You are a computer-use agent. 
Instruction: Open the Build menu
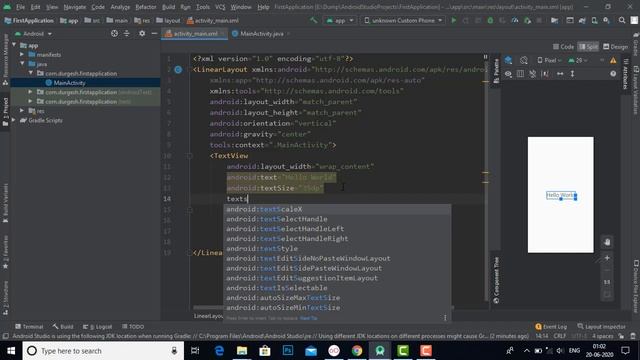168,7
